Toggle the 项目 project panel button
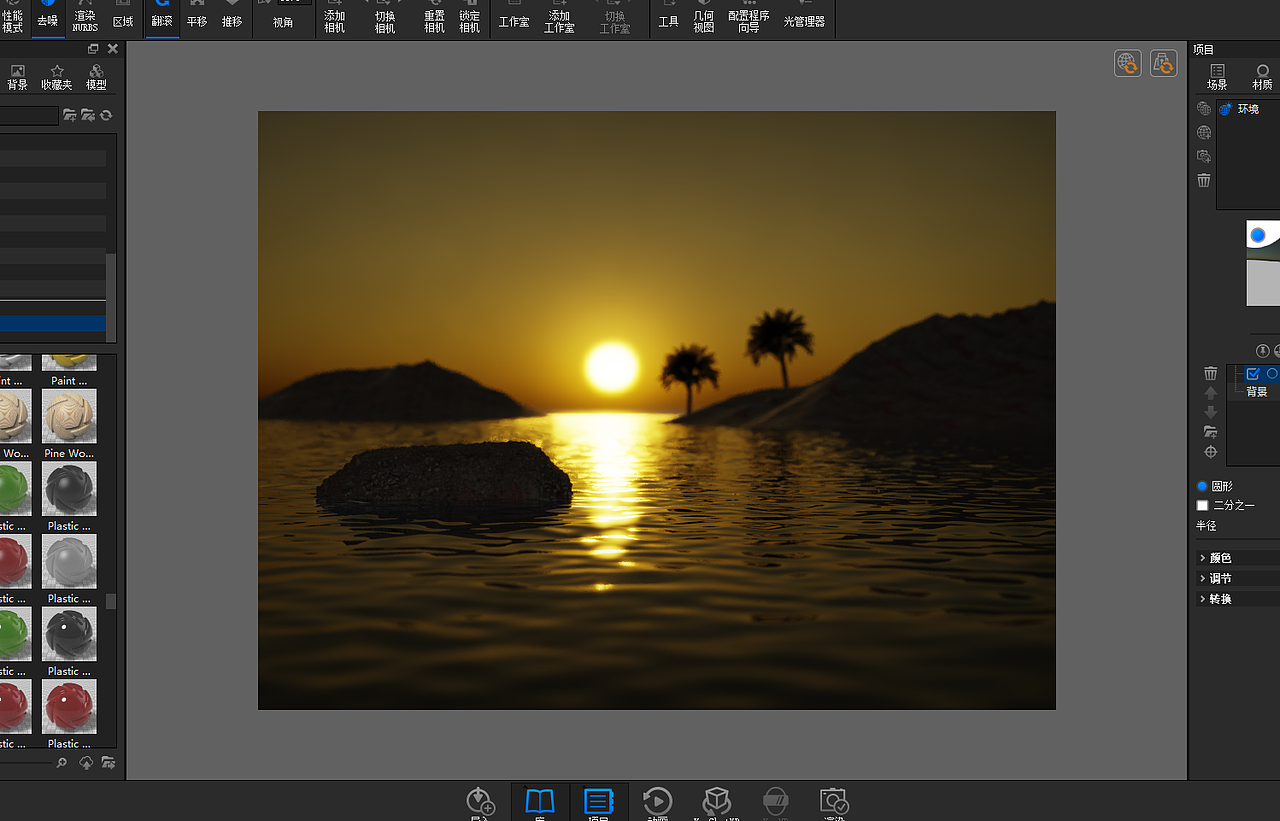The image size is (1280, 821). tap(598, 803)
